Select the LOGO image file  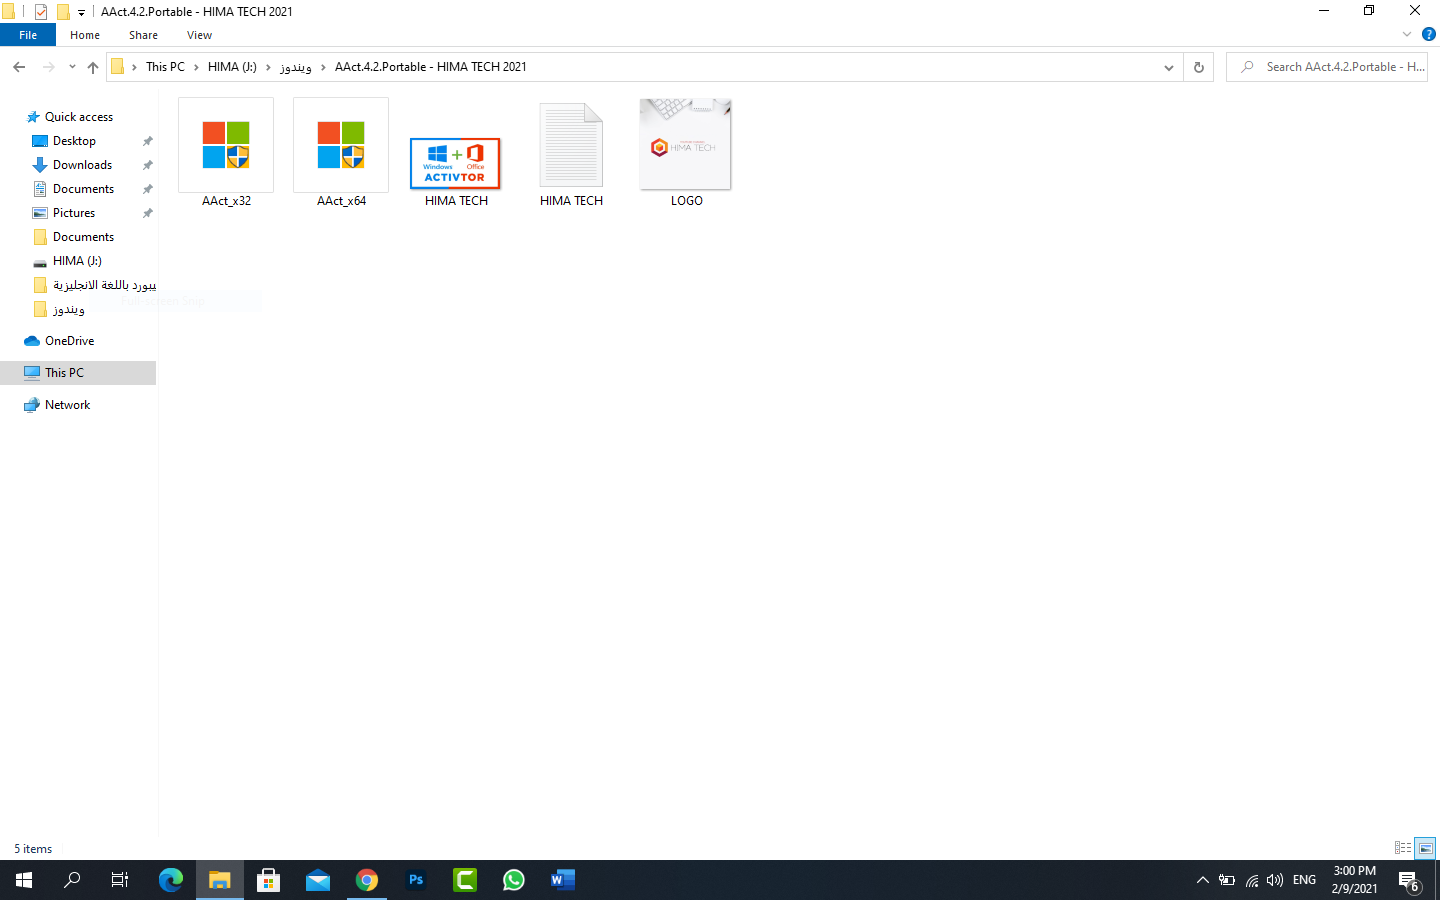tap(686, 153)
